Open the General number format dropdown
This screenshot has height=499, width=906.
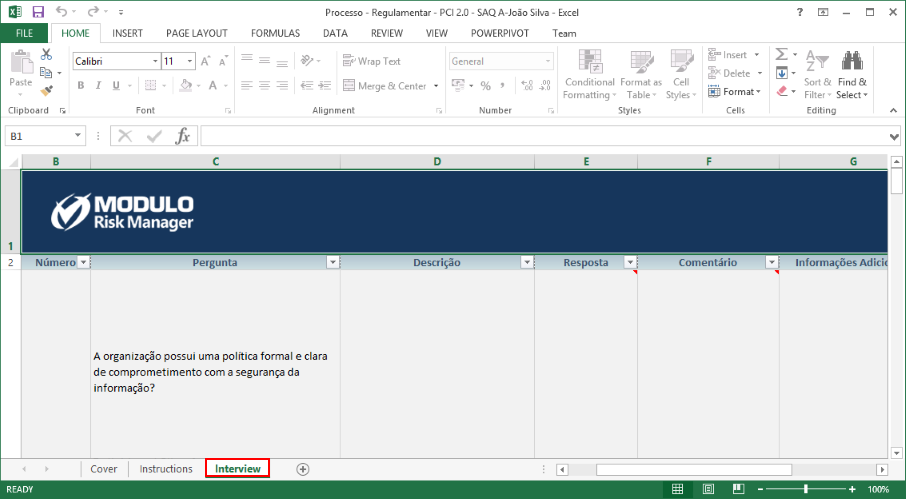click(547, 61)
